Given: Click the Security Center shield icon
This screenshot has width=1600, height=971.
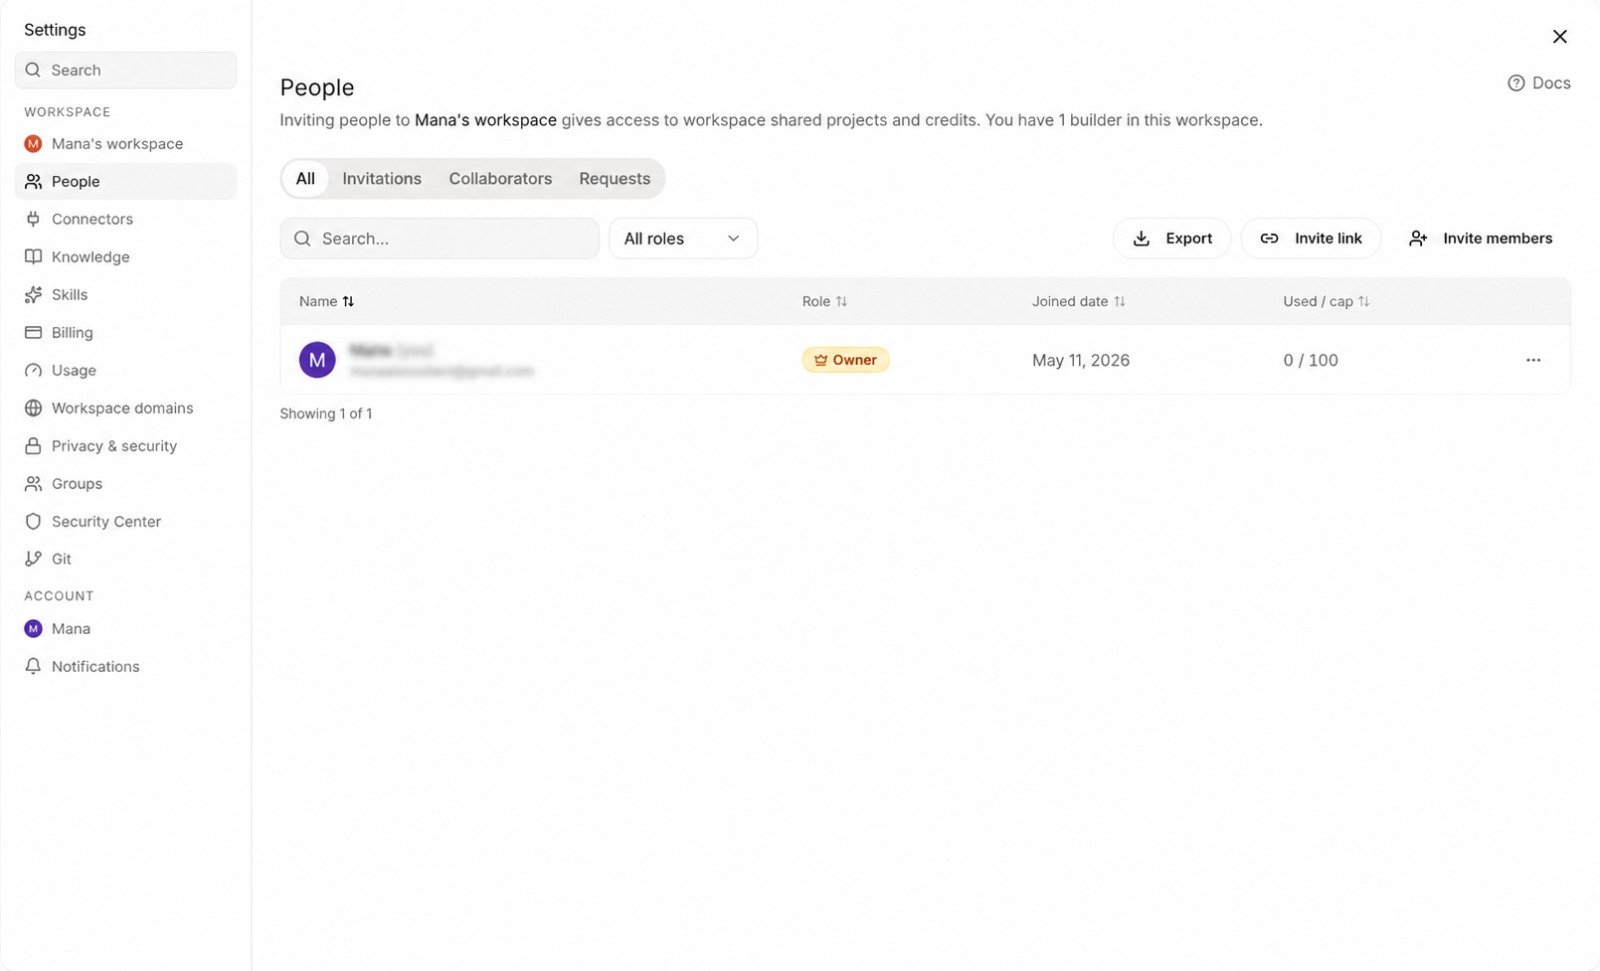Looking at the screenshot, I should coord(33,521).
